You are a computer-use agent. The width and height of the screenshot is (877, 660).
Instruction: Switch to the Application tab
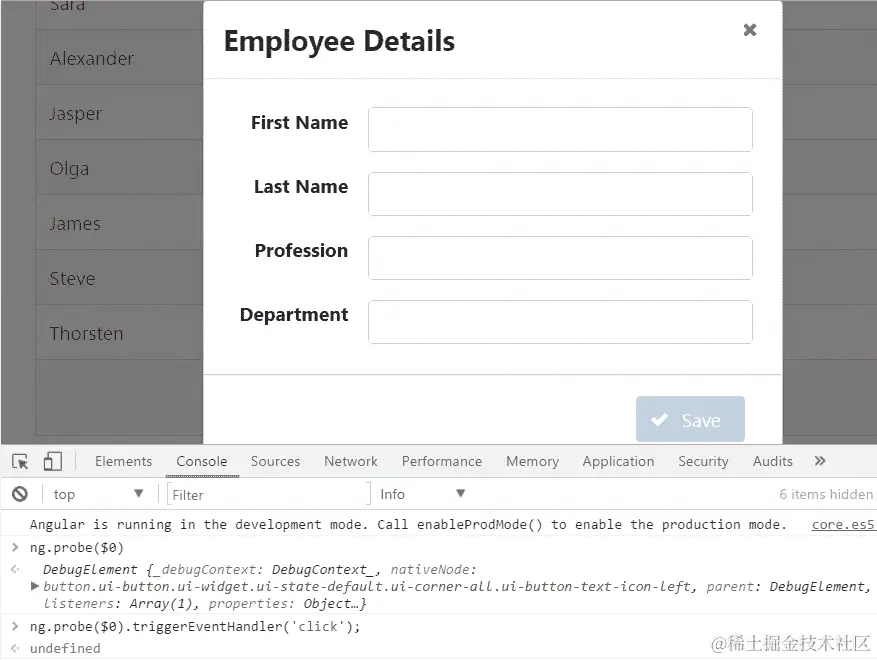(x=618, y=461)
